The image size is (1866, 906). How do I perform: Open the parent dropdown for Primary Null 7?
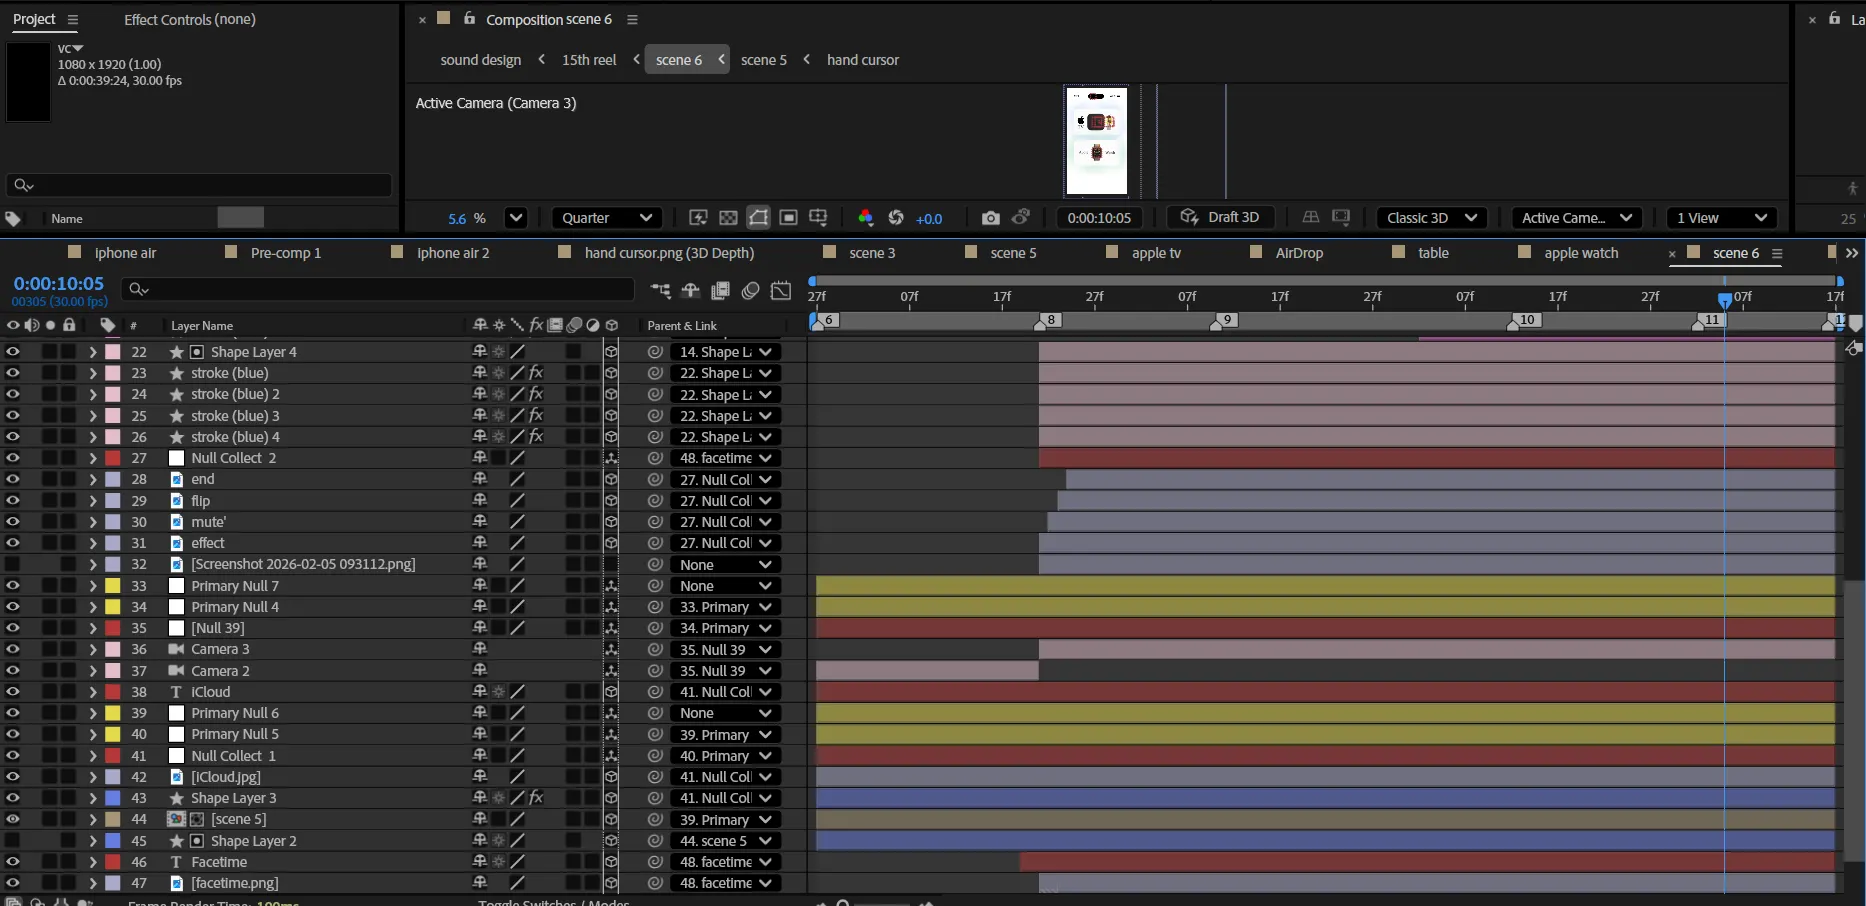pos(725,586)
